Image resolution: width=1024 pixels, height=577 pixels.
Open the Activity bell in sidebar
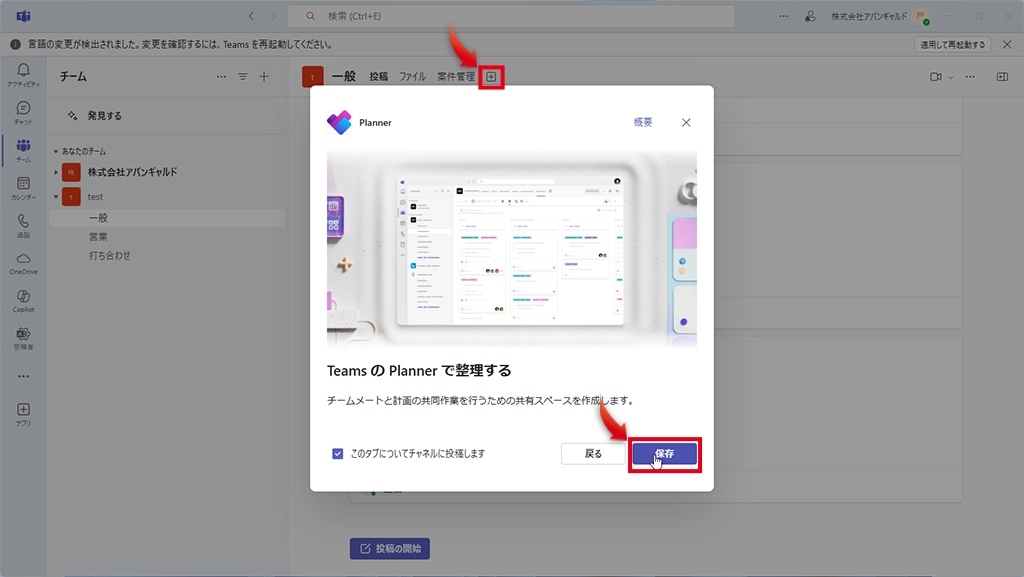click(x=24, y=74)
